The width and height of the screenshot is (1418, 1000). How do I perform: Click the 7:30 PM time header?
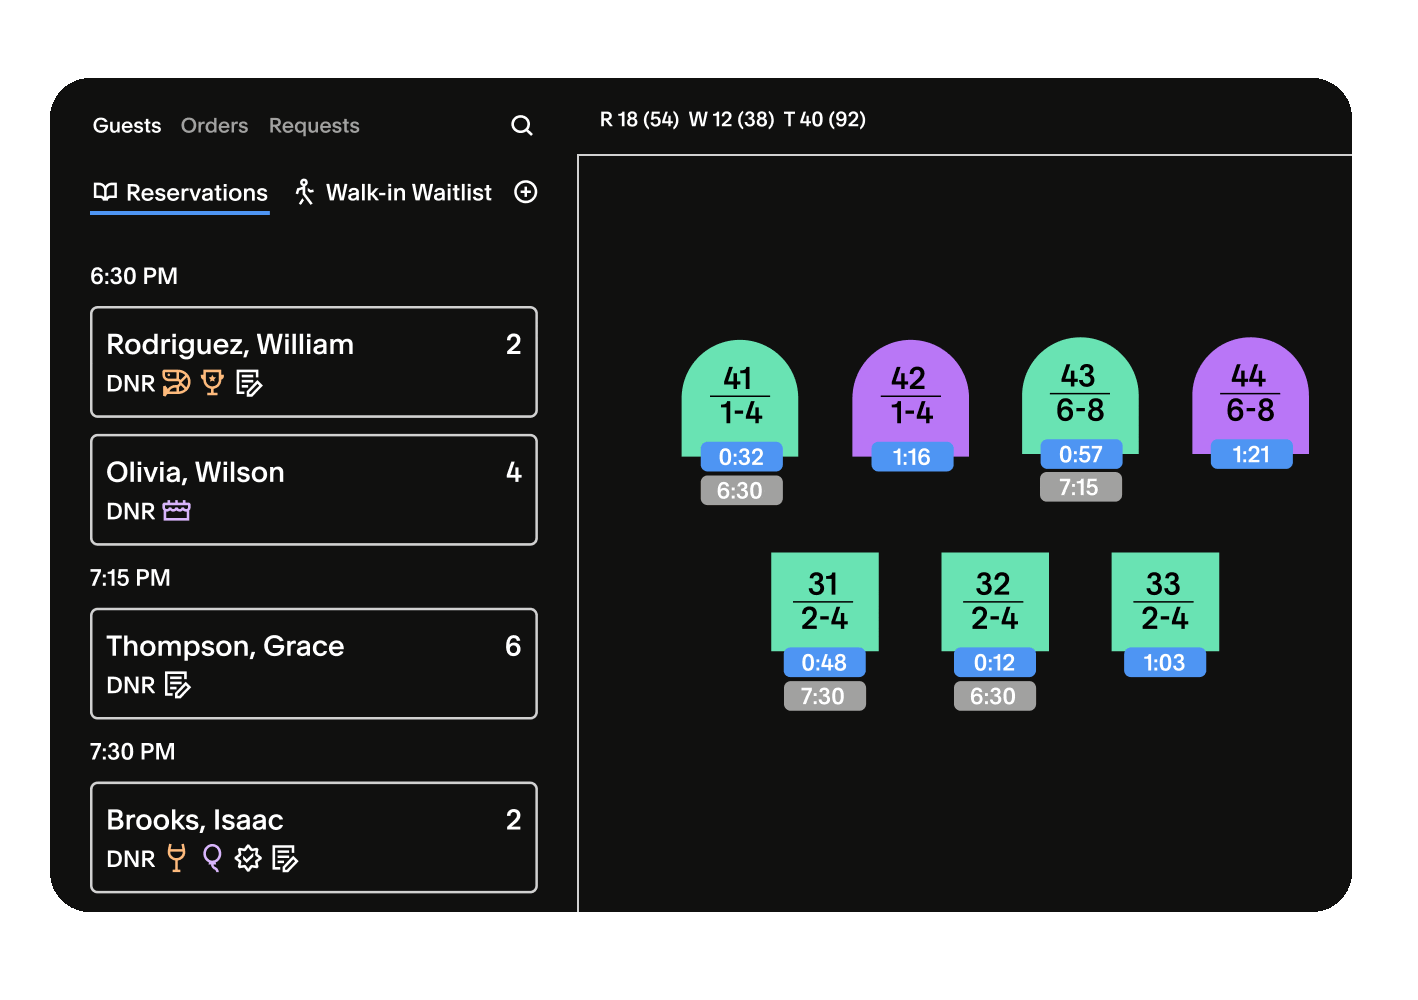pyautogui.click(x=133, y=752)
